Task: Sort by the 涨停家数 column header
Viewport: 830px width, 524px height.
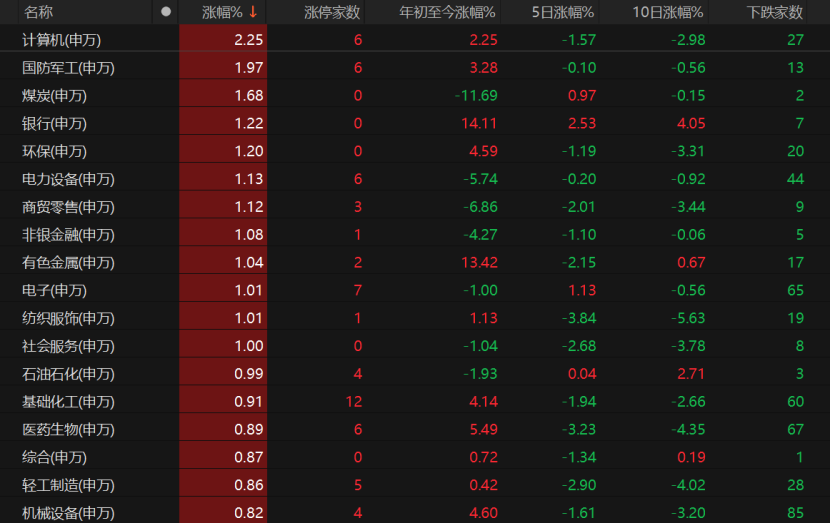Action: coord(332,12)
